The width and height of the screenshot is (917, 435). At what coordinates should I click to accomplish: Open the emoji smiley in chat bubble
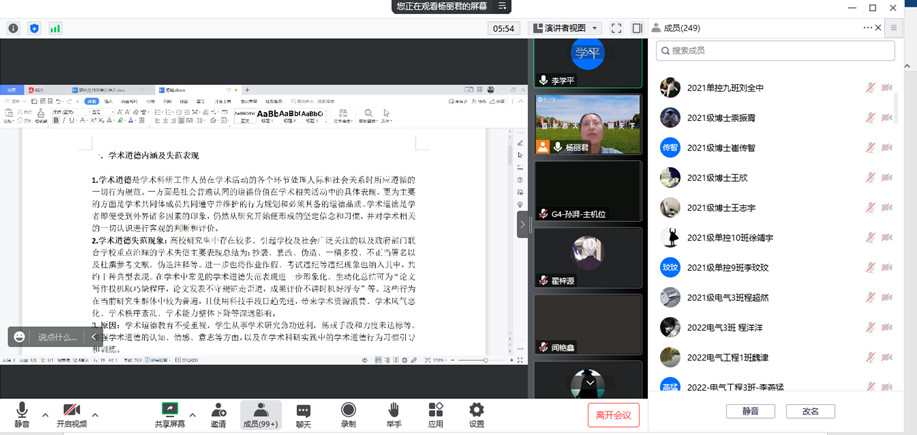[19, 337]
